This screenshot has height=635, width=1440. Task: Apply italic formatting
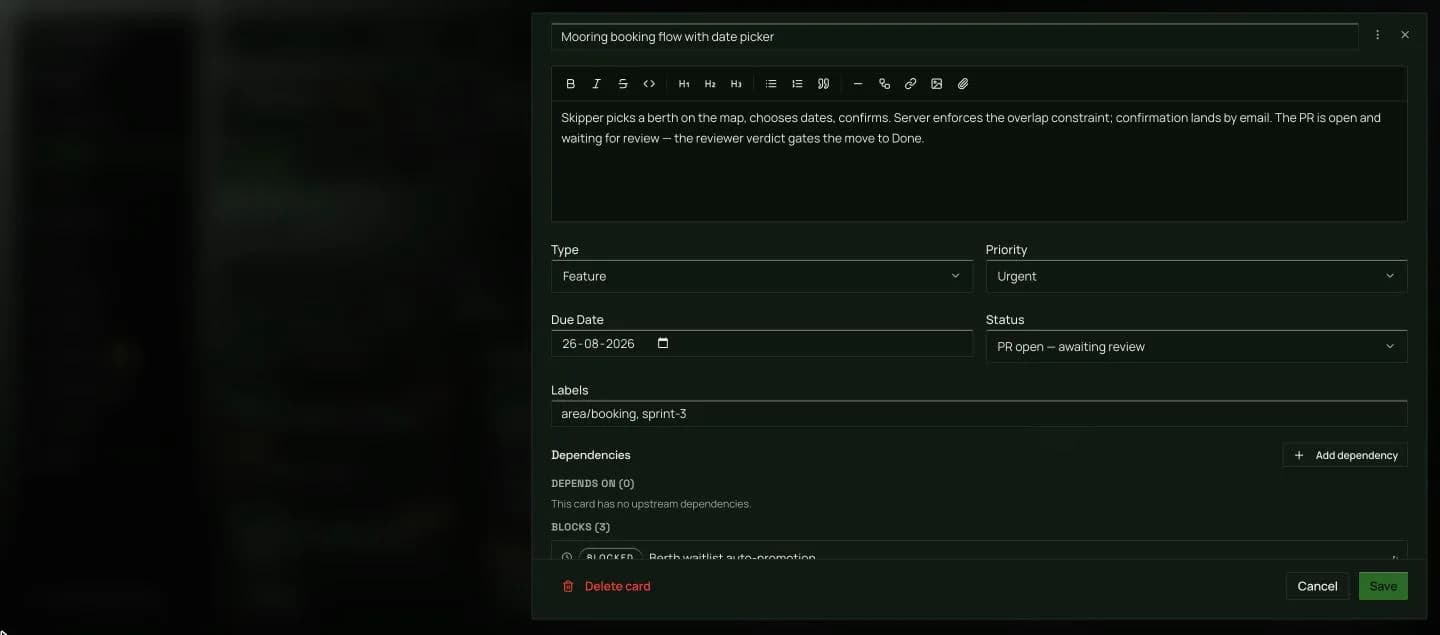(597, 84)
